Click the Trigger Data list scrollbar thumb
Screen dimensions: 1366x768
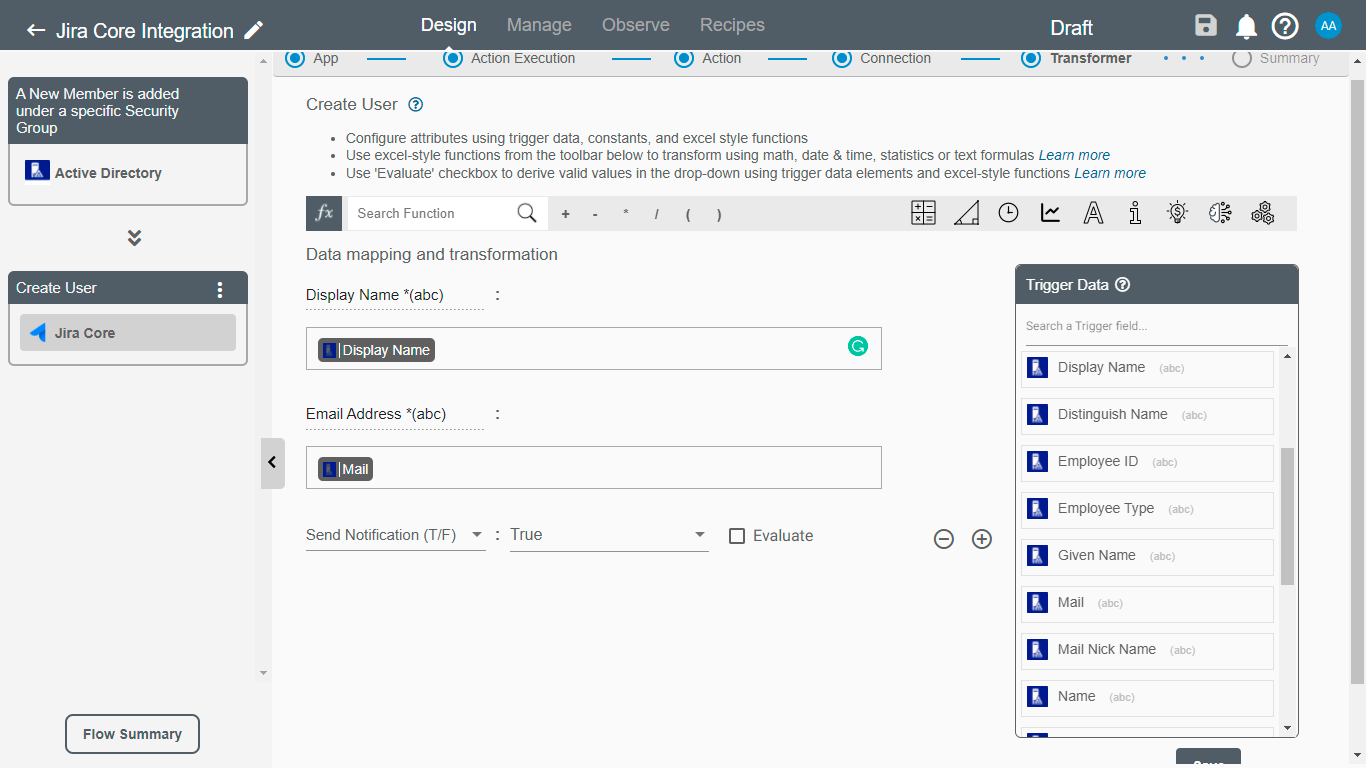pos(1287,516)
